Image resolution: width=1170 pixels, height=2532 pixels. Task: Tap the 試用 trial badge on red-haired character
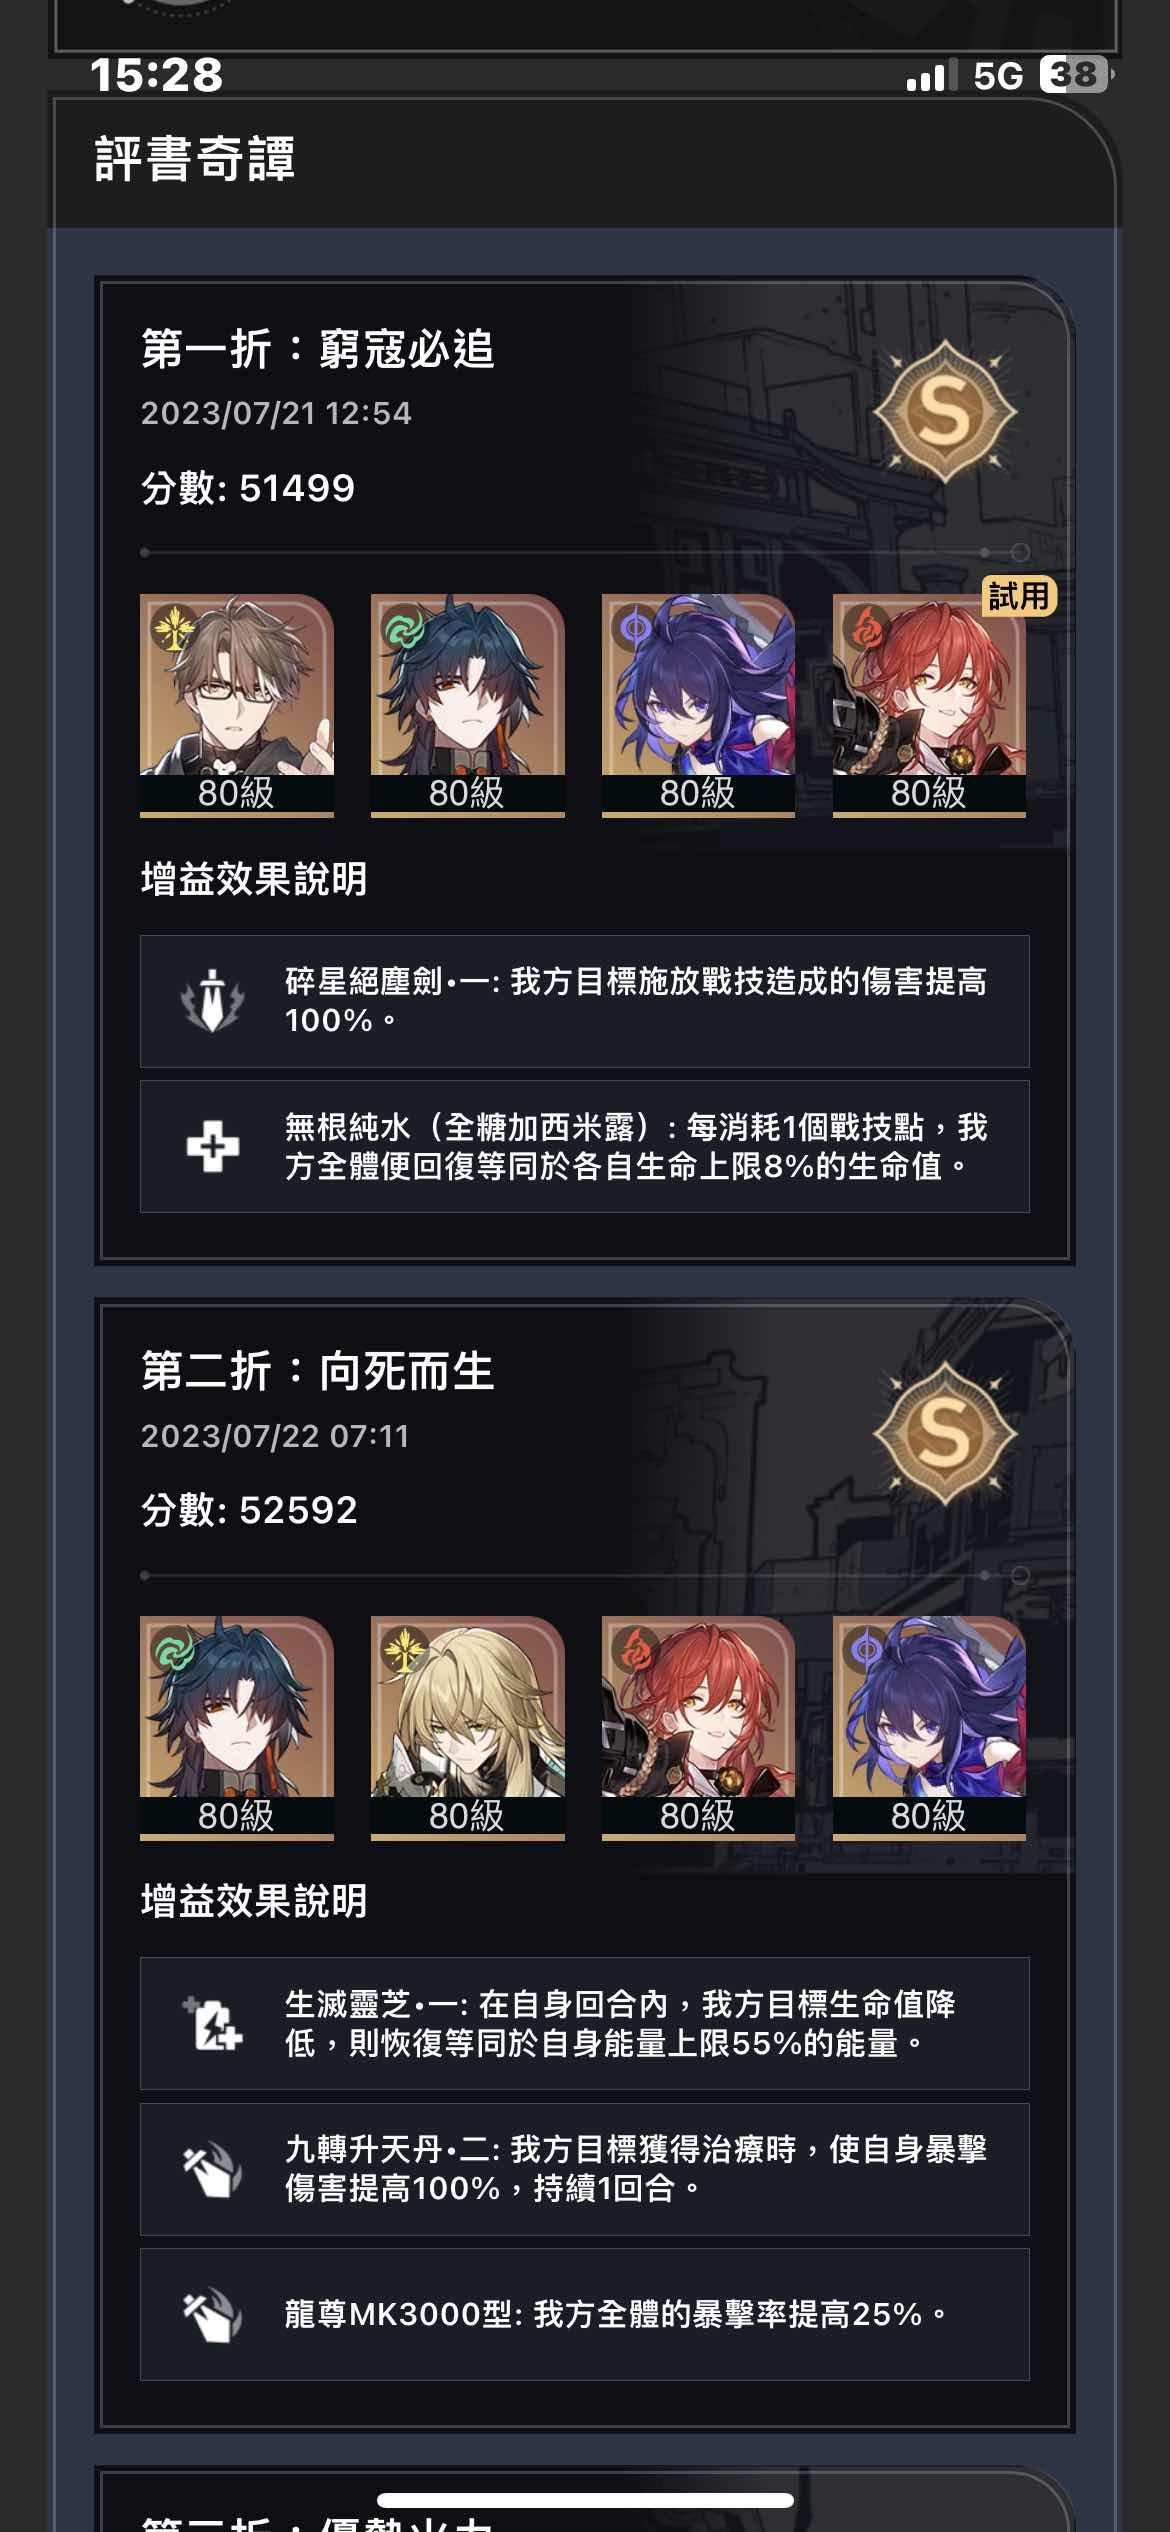tap(1018, 597)
